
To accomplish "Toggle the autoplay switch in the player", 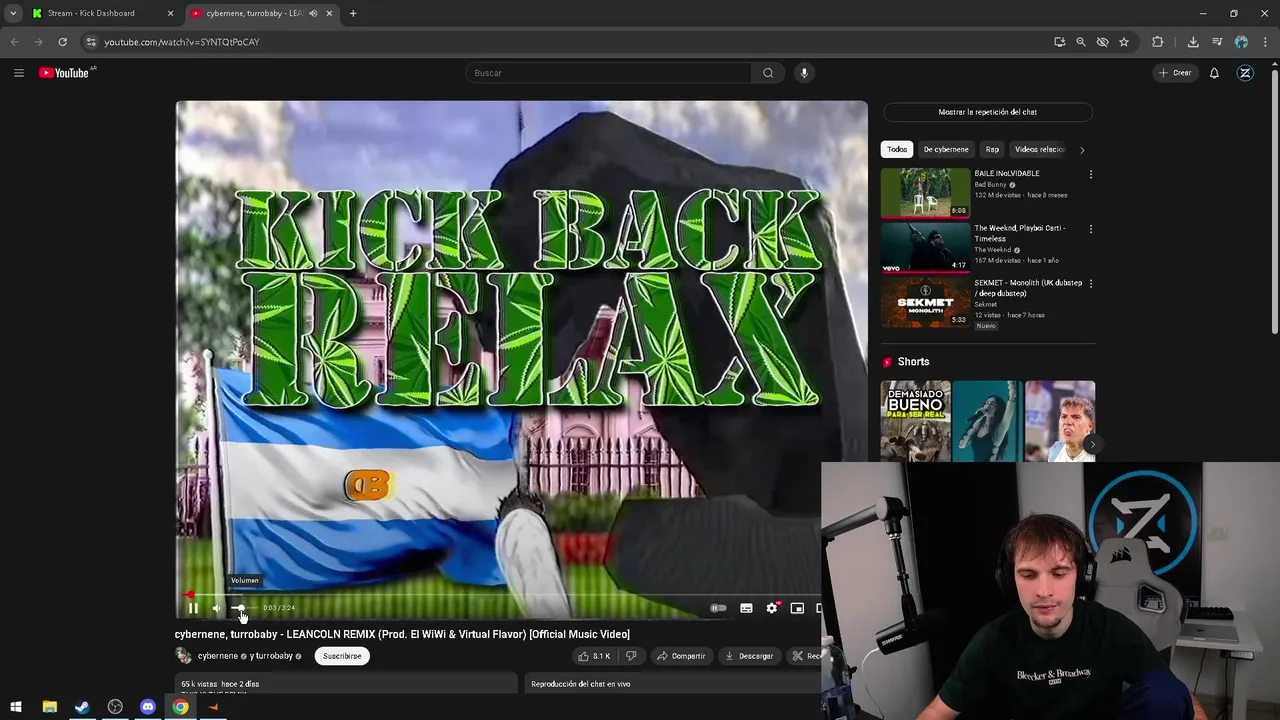I will tap(718, 608).
